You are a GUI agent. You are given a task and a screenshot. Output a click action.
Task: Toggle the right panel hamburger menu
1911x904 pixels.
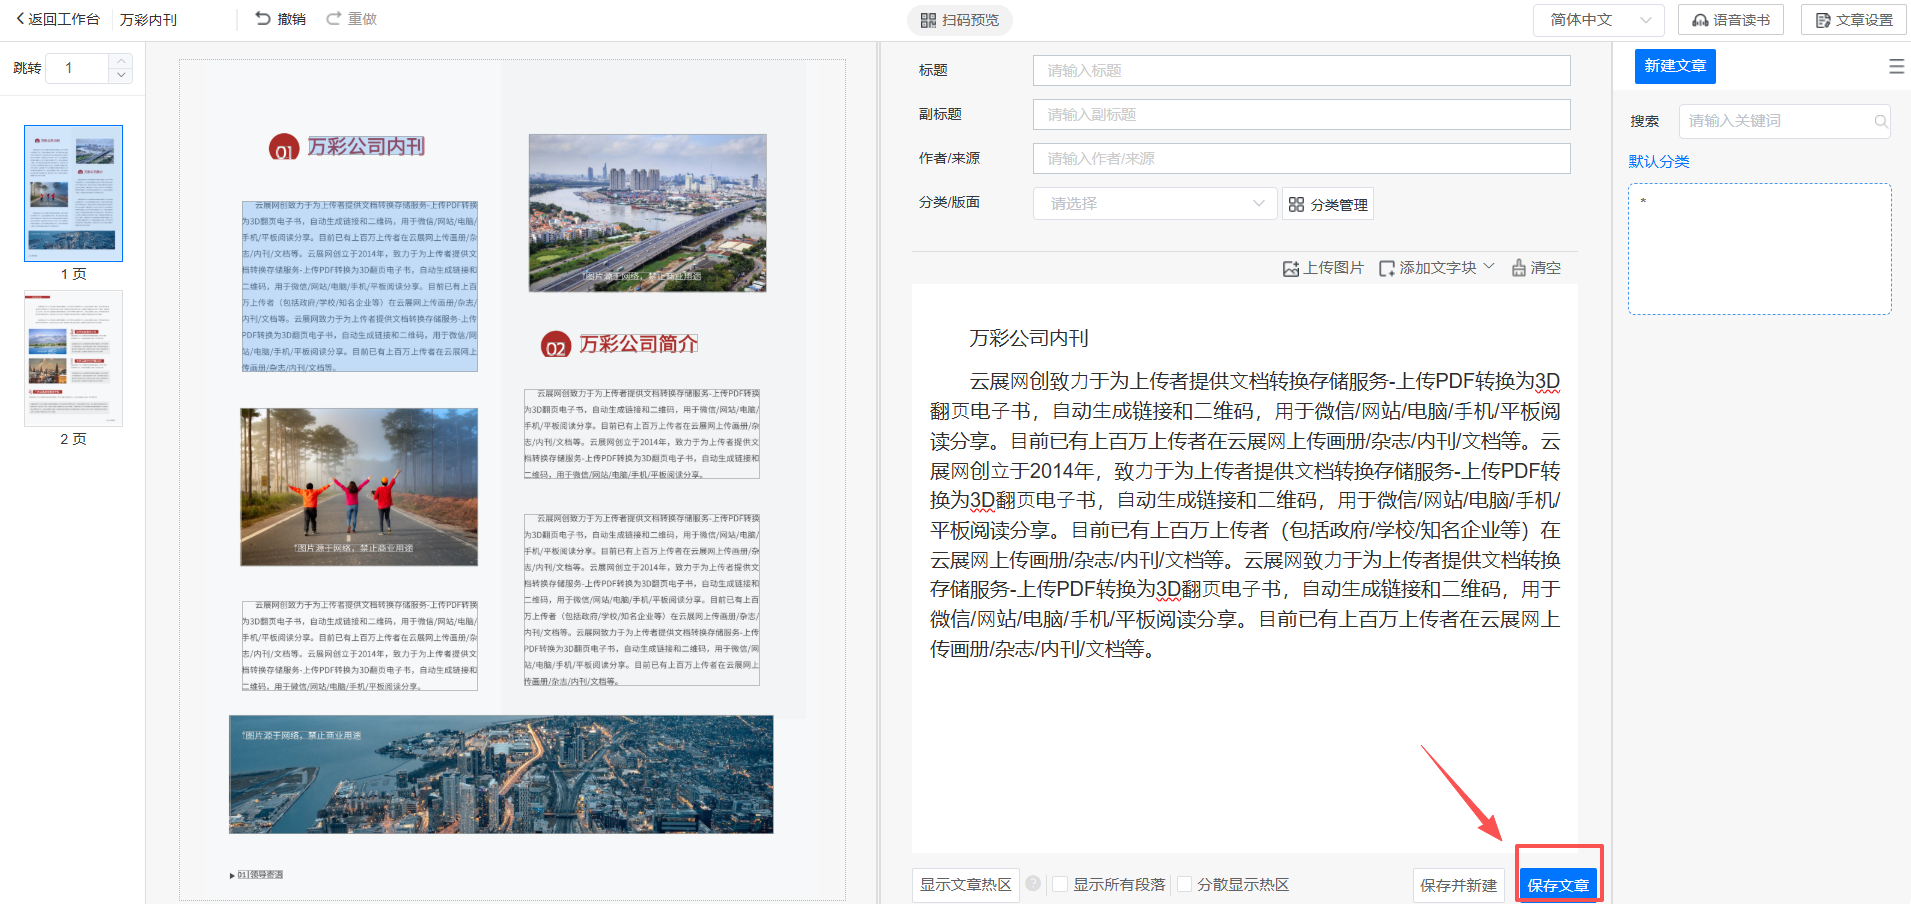pyautogui.click(x=1896, y=67)
